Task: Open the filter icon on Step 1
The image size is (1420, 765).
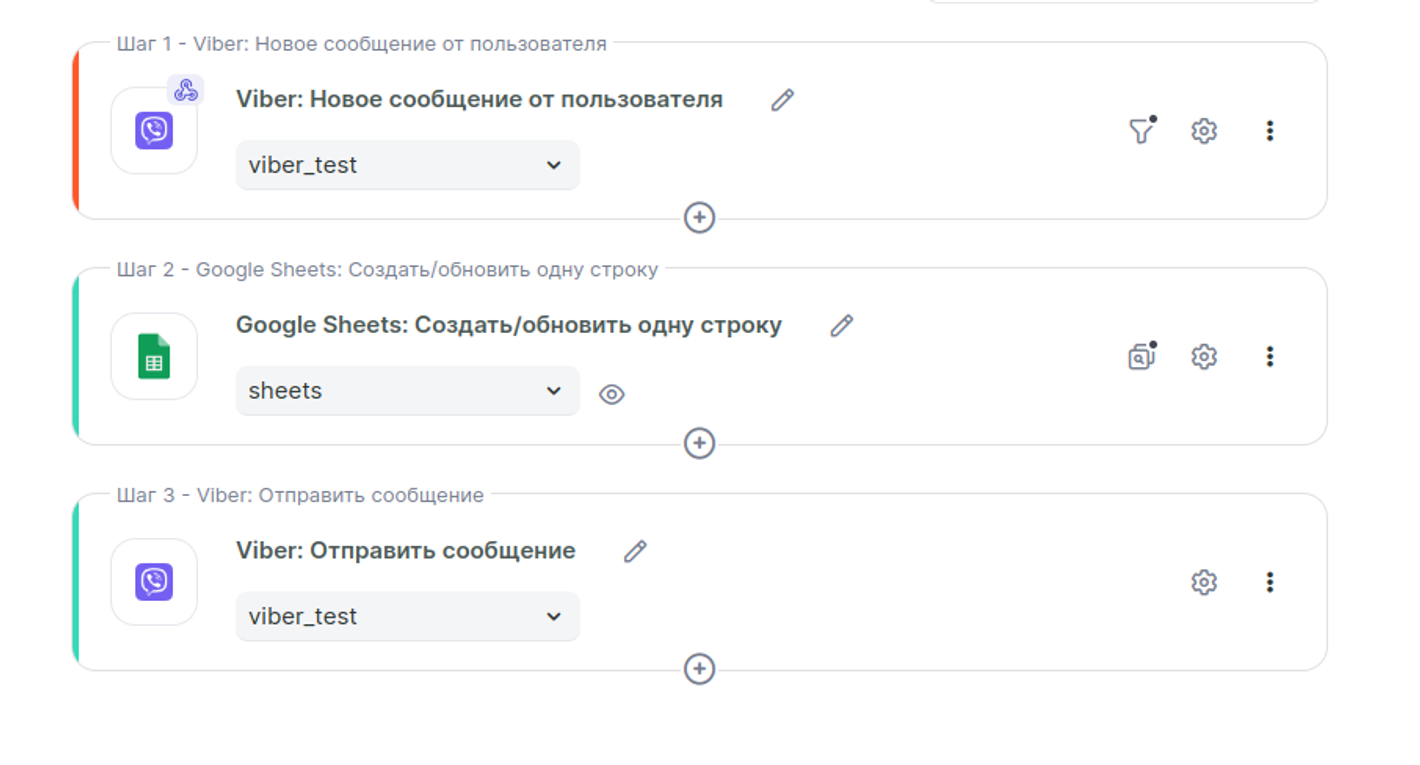Action: (1141, 131)
